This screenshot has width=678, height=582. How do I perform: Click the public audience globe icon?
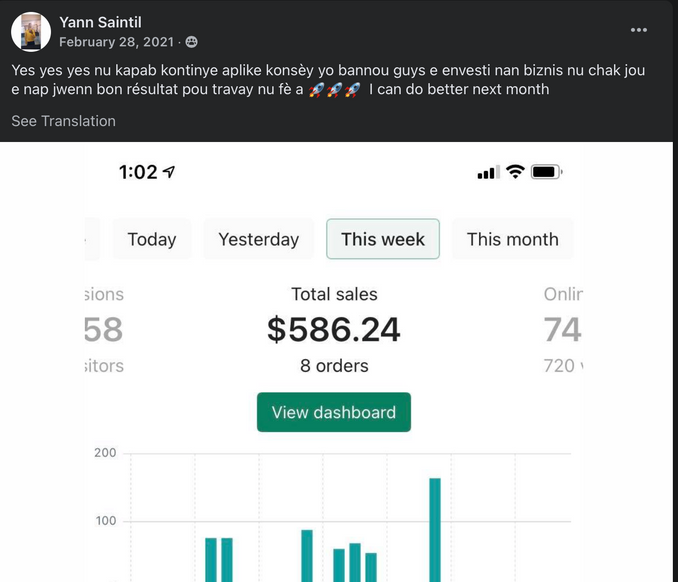pyautogui.click(x=191, y=42)
